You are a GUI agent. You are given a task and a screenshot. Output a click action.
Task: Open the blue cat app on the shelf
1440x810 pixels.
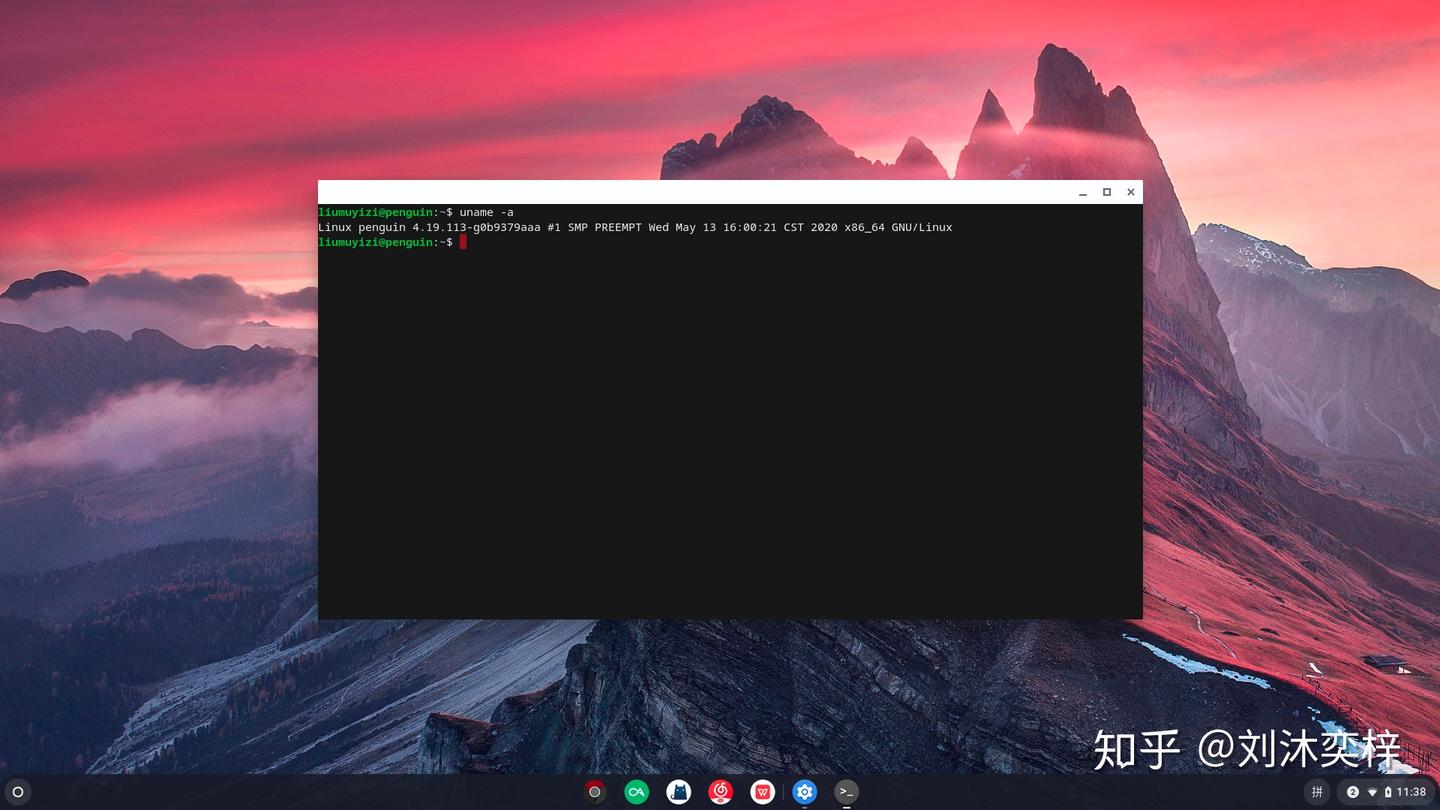click(x=679, y=791)
